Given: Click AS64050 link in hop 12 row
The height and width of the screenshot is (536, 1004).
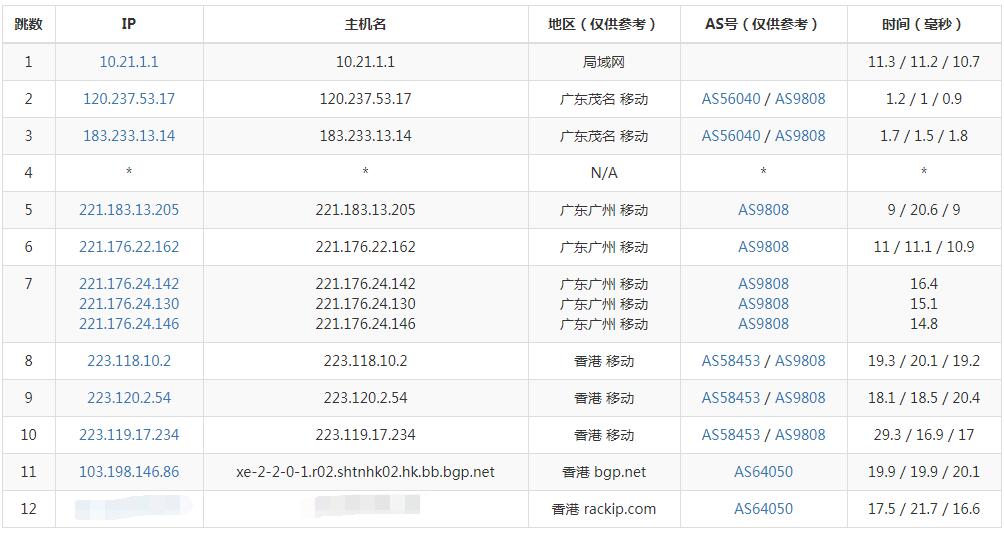Looking at the screenshot, I should pyautogui.click(x=763, y=509).
